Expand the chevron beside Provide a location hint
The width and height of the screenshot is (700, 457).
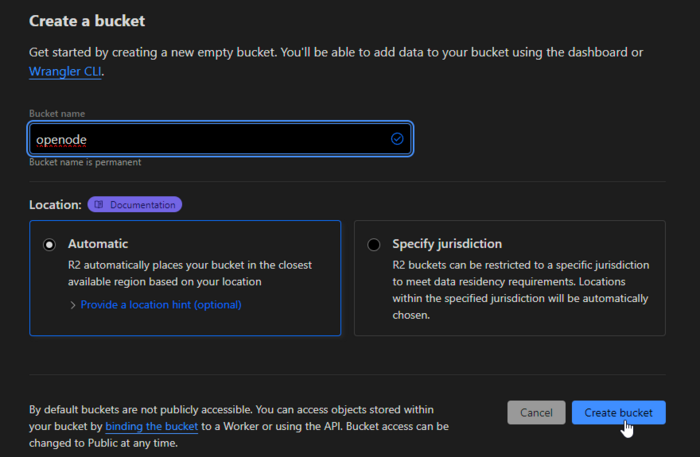(x=73, y=305)
